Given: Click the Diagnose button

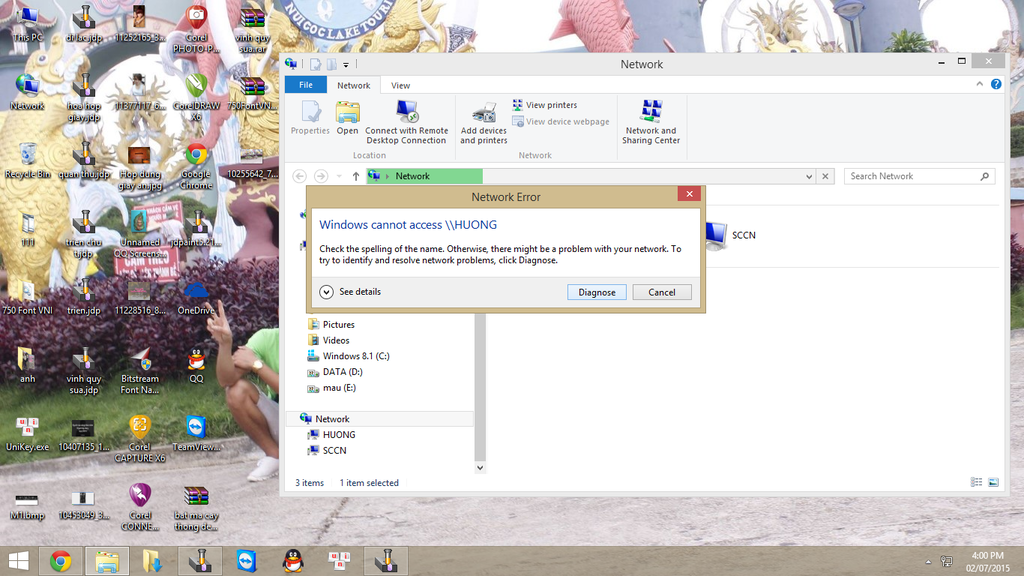Looking at the screenshot, I should tap(597, 292).
